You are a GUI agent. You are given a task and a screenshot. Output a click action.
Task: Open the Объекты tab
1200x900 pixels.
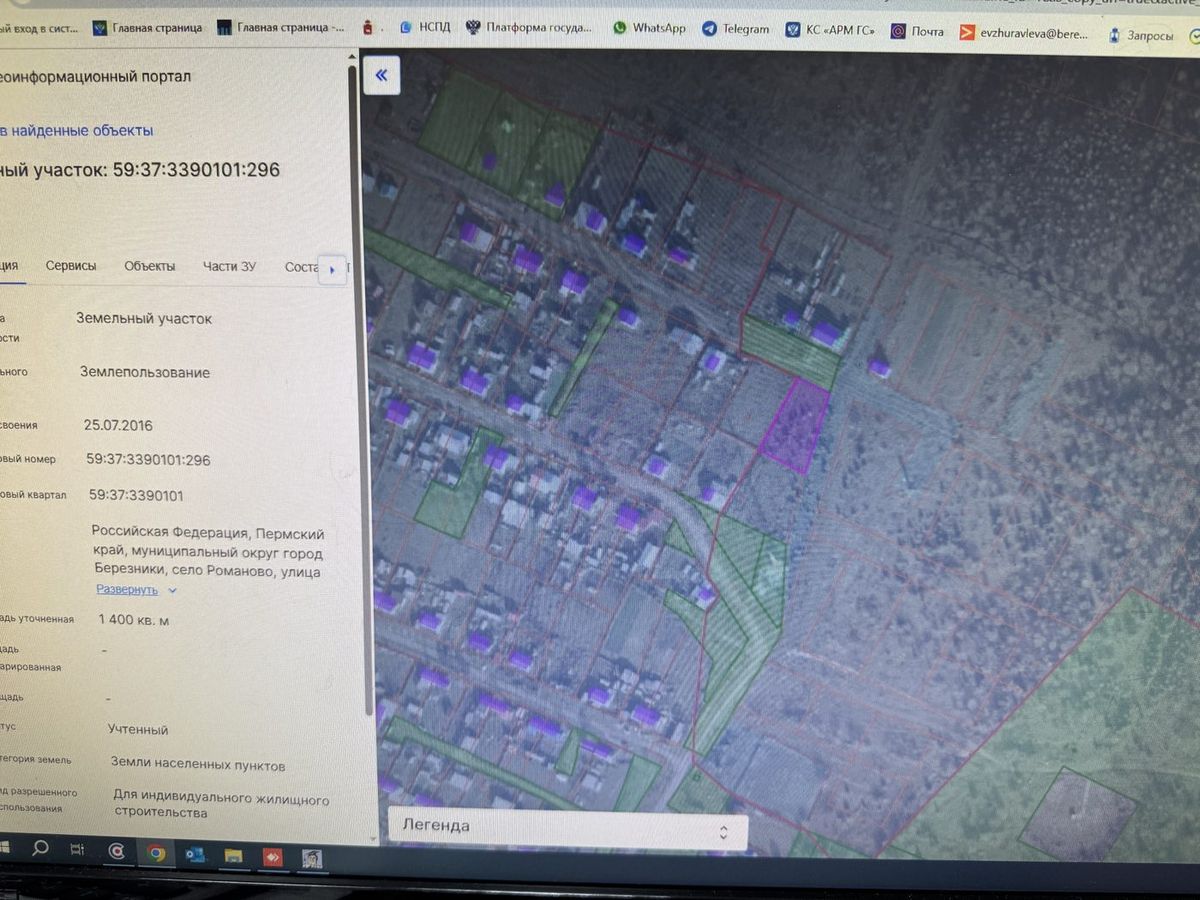pos(150,266)
